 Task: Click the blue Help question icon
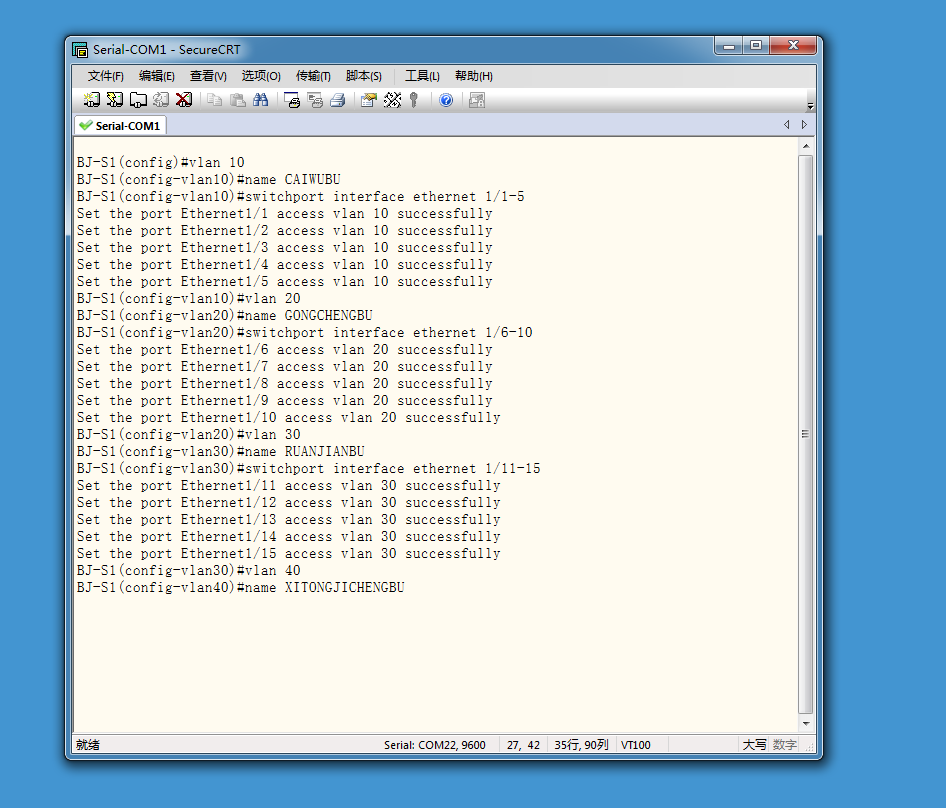point(446,100)
